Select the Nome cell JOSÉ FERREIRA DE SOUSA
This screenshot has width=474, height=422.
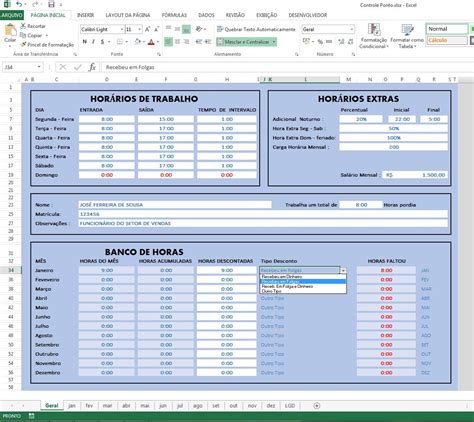pyautogui.click(x=175, y=205)
